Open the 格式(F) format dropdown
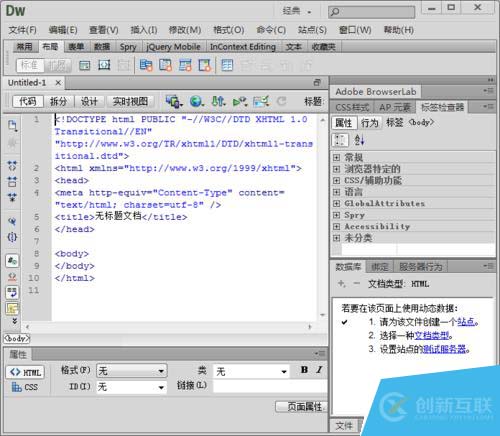Image resolution: width=500 pixels, height=436 pixels. pos(132,371)
